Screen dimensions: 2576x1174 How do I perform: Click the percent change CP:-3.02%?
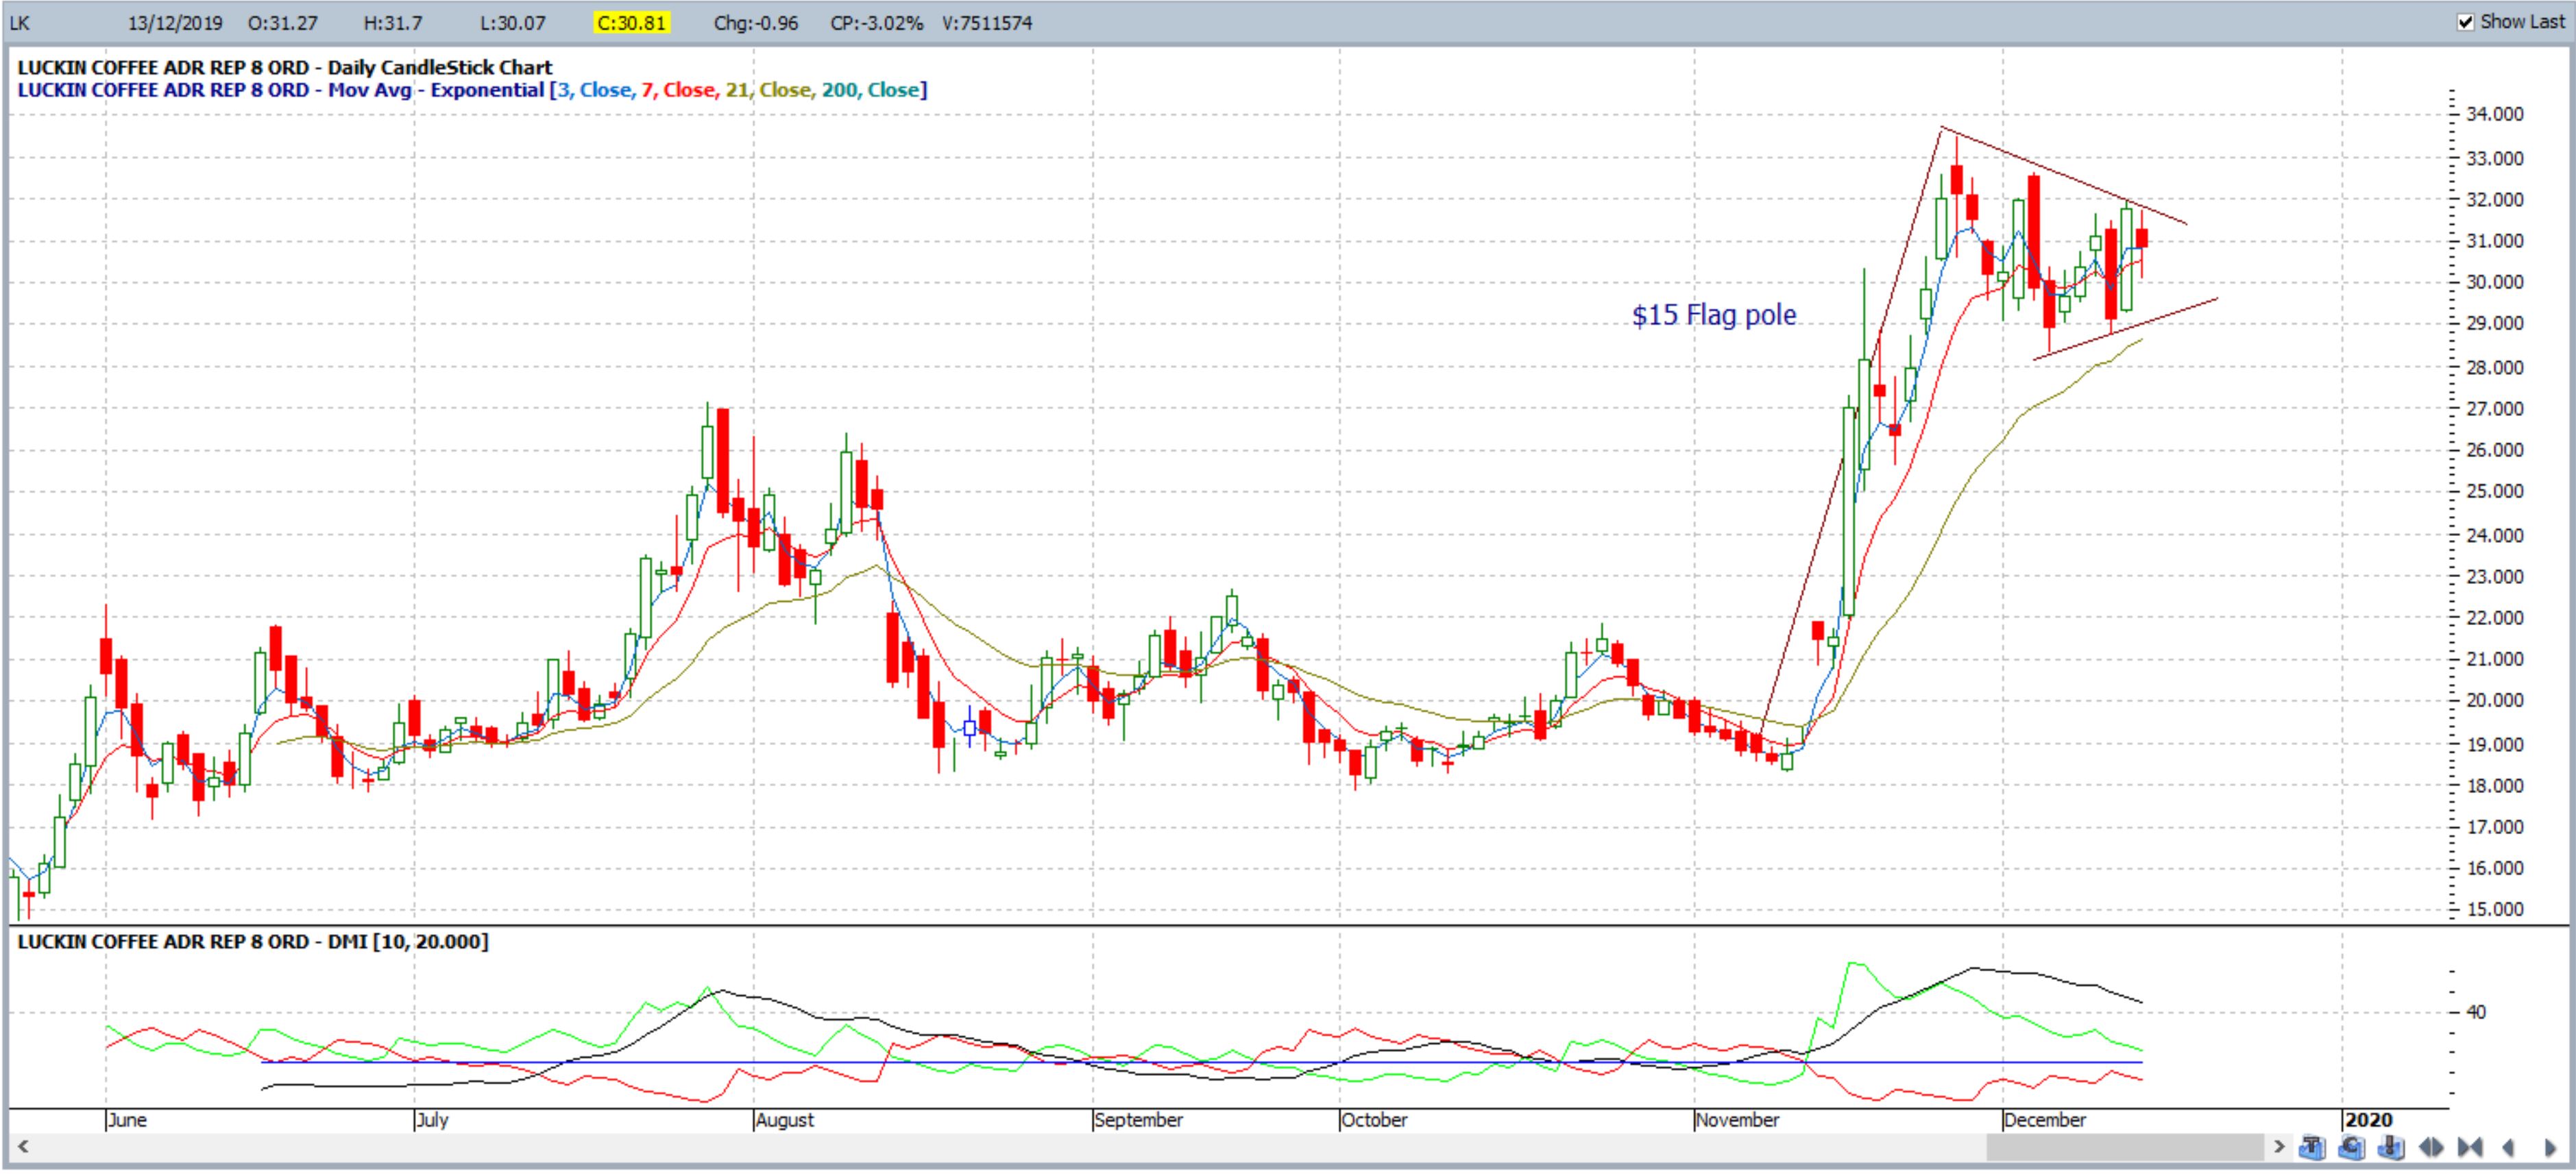click(876, 23)
